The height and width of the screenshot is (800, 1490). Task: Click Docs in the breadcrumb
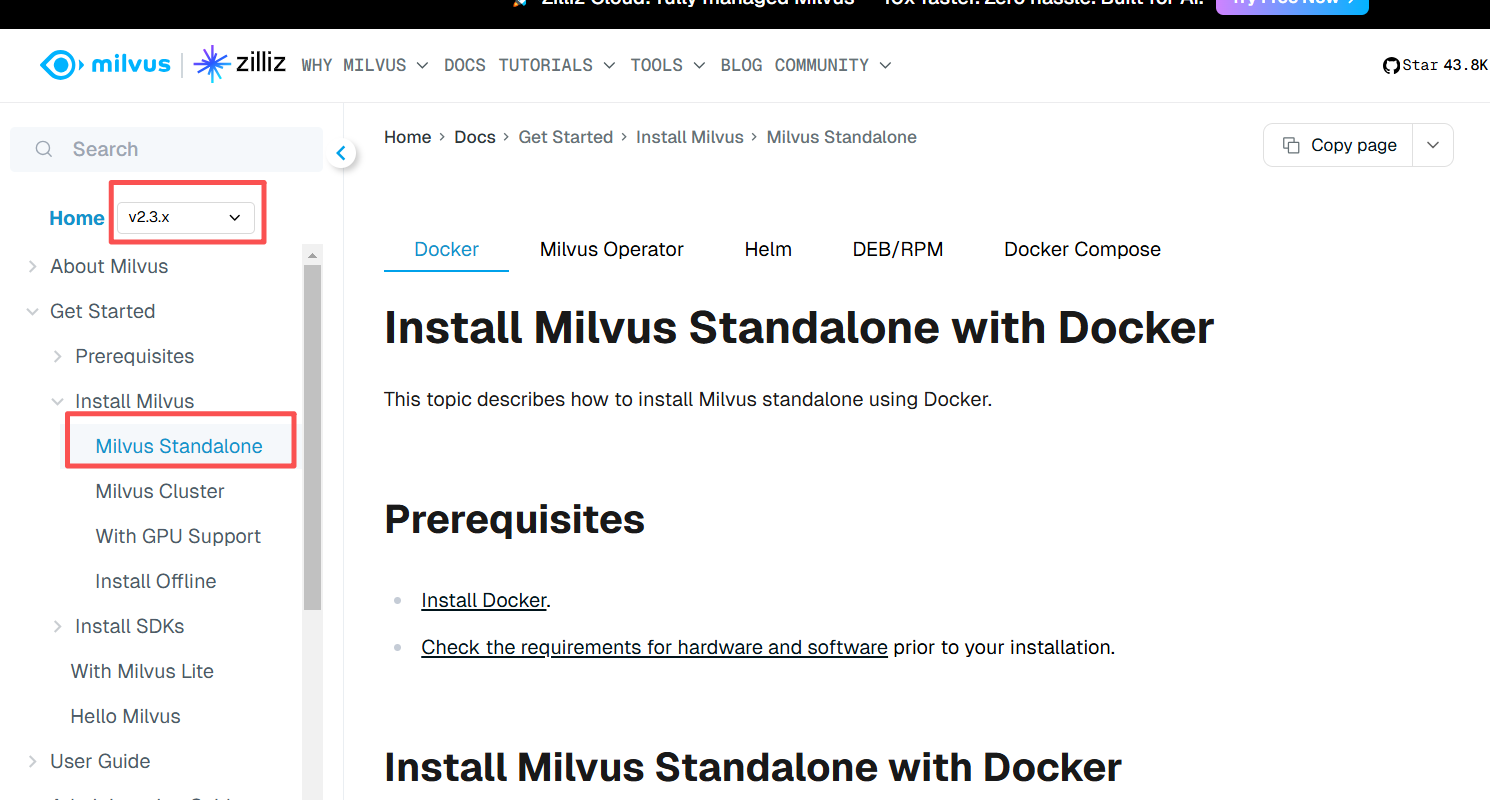click(x=475, y=137)
